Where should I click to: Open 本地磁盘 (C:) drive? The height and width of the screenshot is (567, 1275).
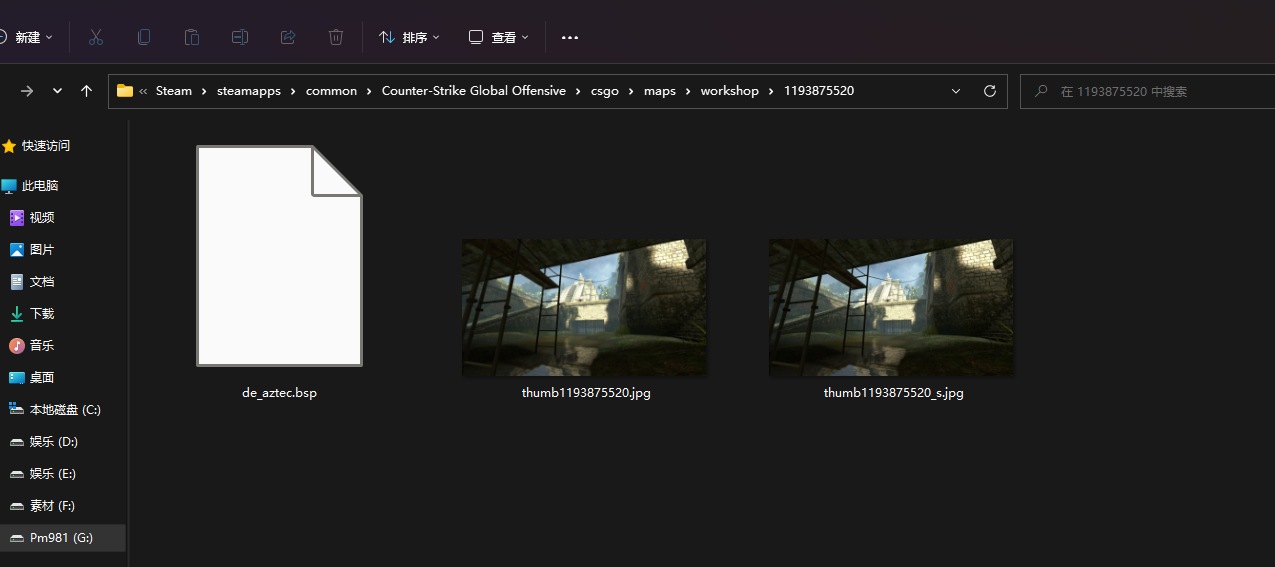(x=65, y=410)
